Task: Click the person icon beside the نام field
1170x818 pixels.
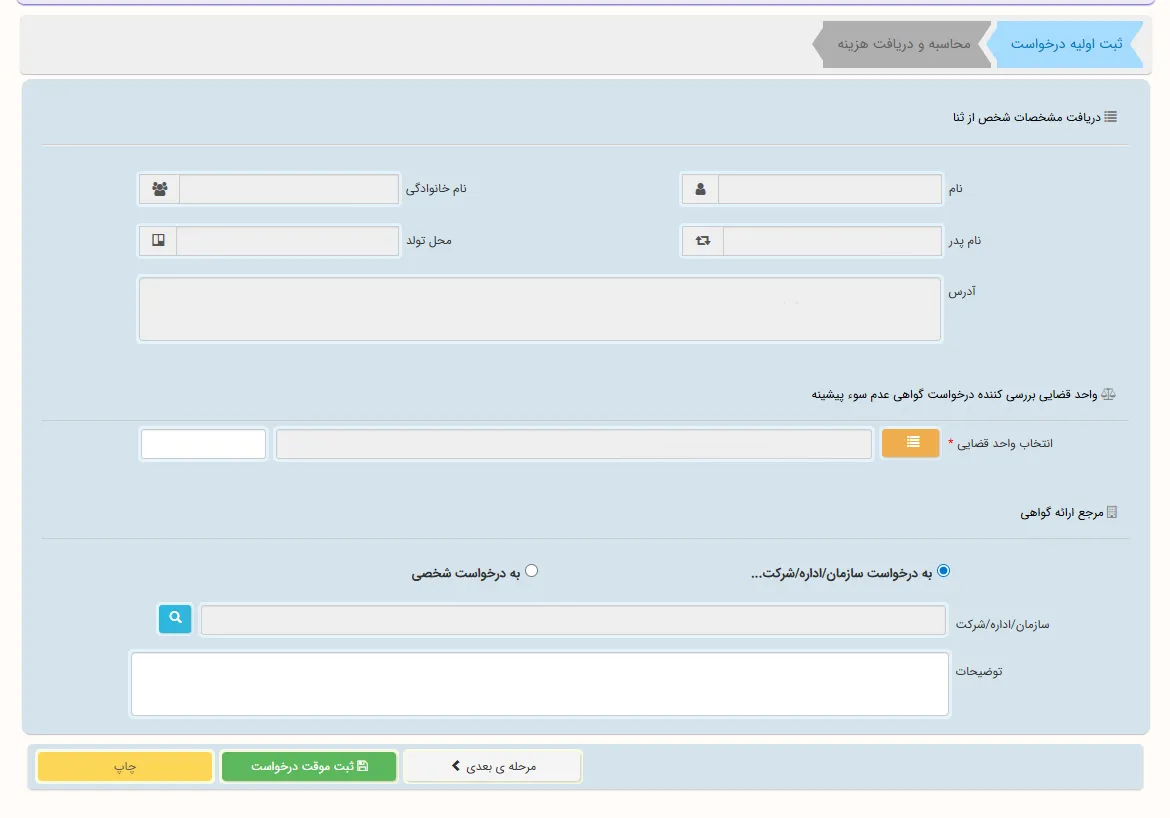Action: click(x=700, y=189)
